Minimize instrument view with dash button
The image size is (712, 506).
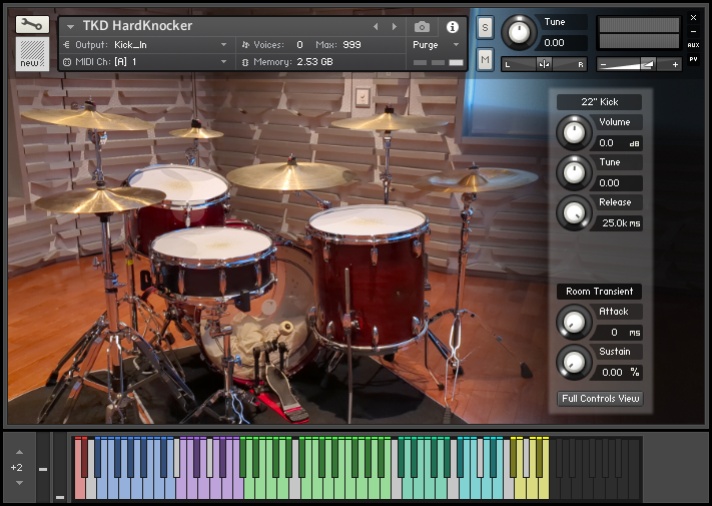click(693, 32)
